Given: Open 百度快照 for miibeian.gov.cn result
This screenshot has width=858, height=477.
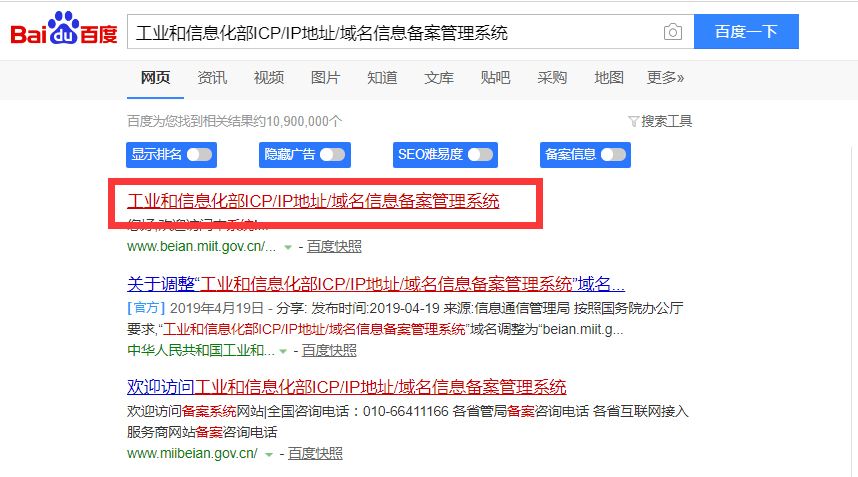Looking at the screenshot, I should click(x=315, y=453).
